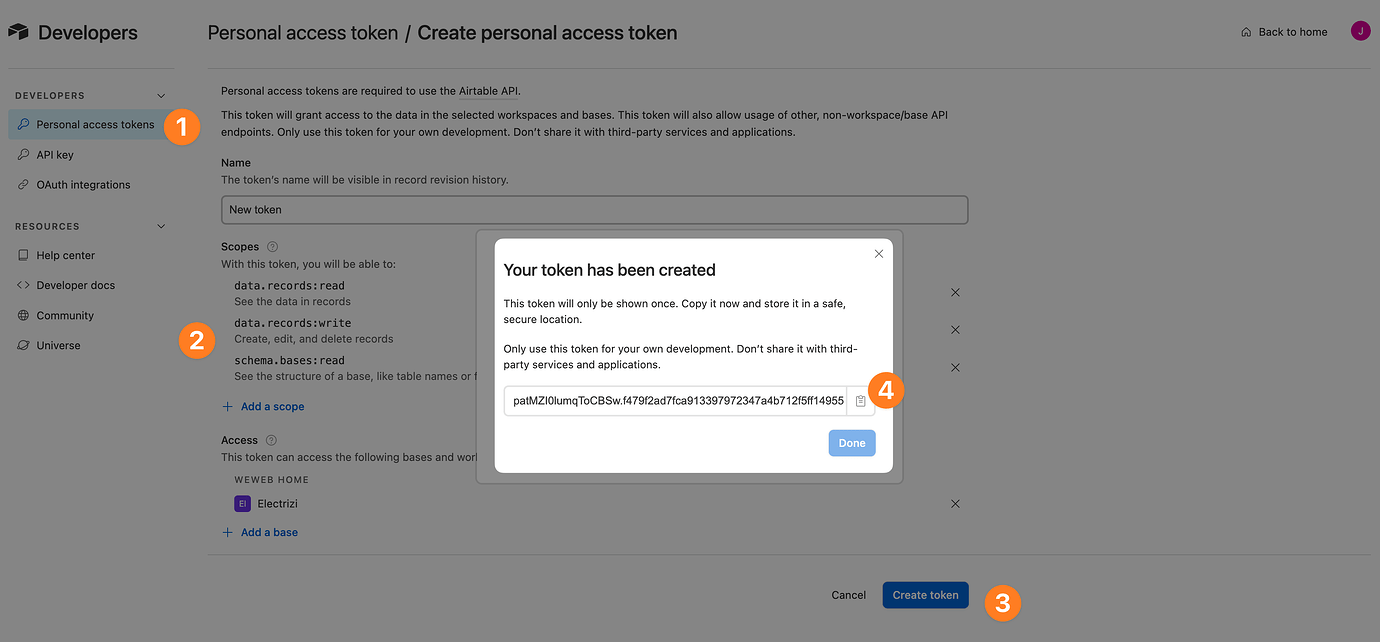1380x642 pixels.
Task: Remove the Electrizi base from access list
Action: [955, 503]
